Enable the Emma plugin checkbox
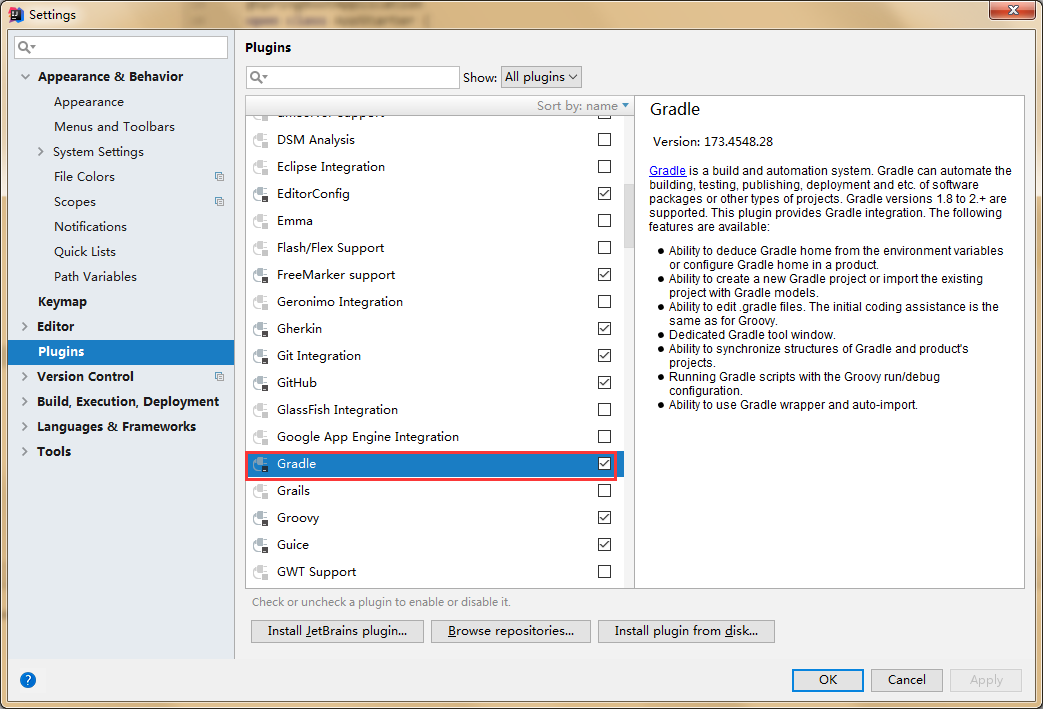Image resolution: width=1043 pixels, height=709 pixels. coord(605,220)
